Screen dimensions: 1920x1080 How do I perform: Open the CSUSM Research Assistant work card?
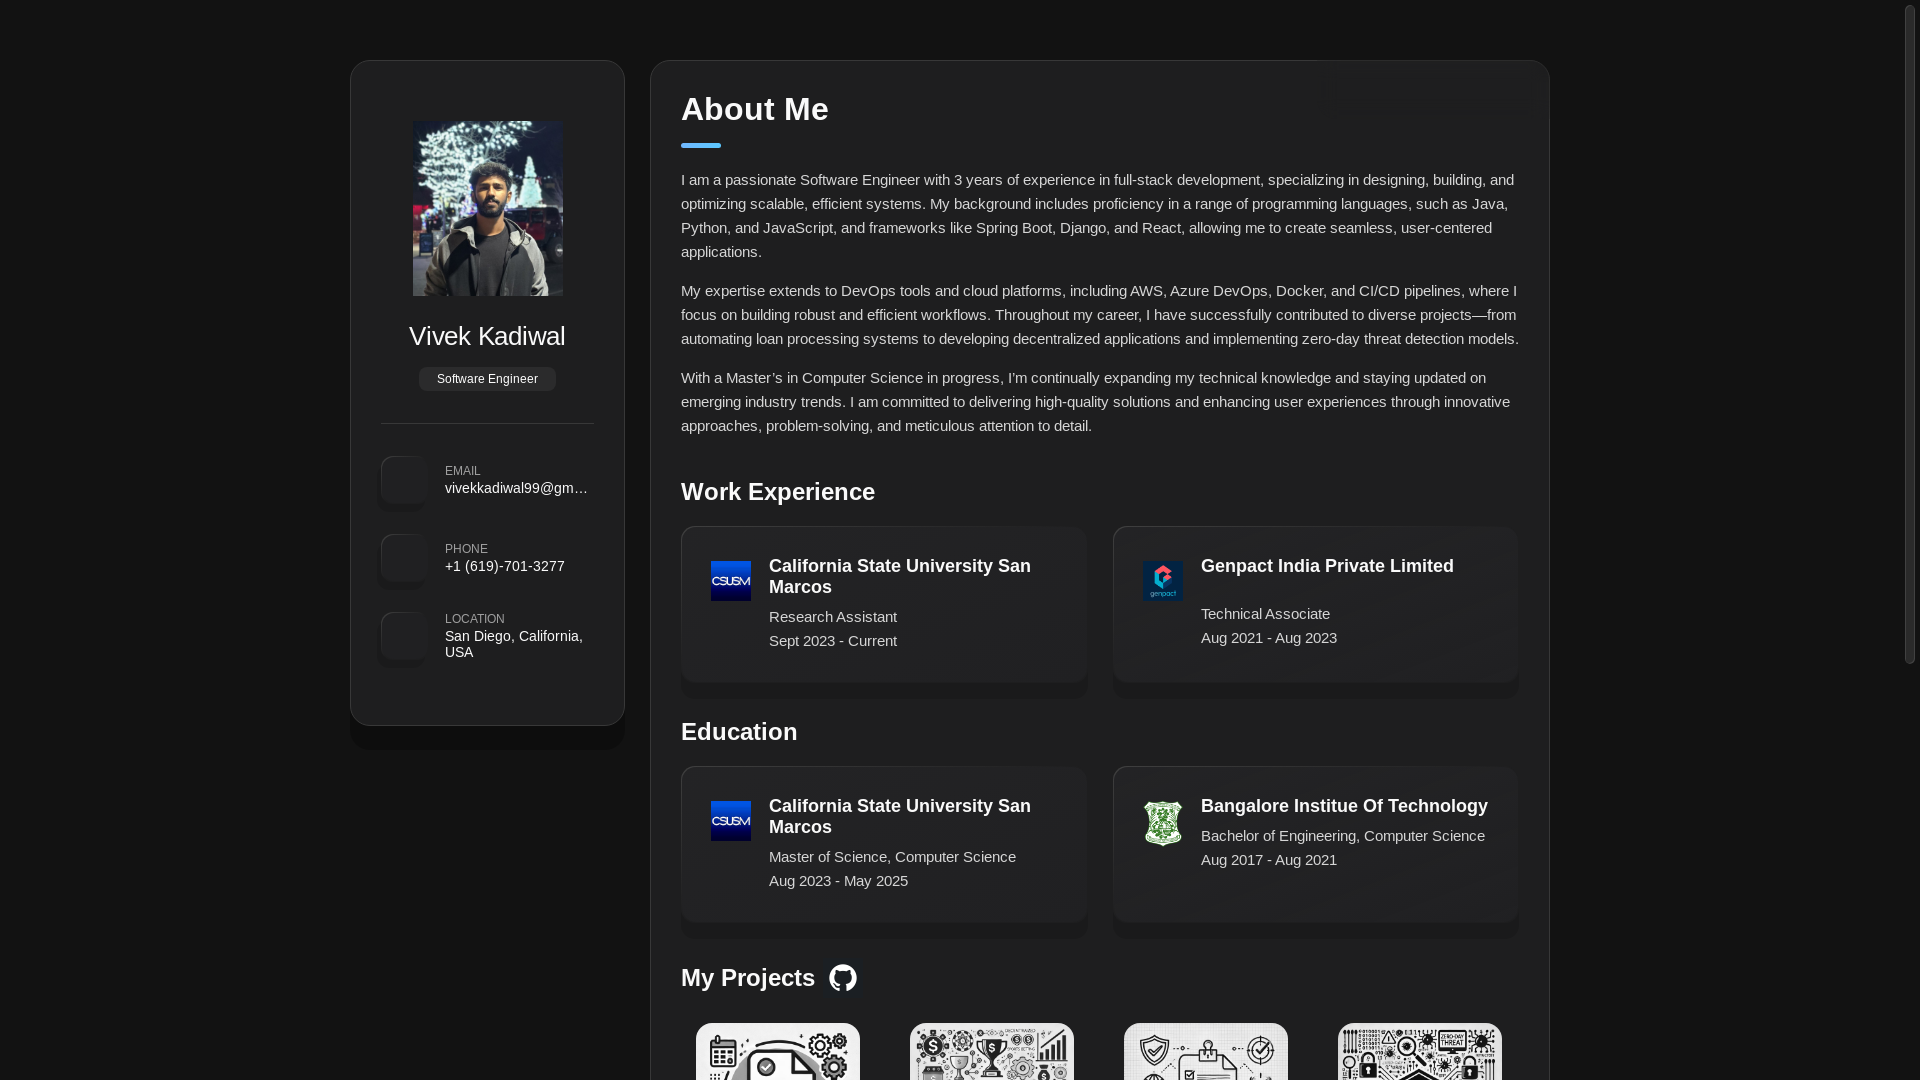pyautogui.click(x=884, y=604)
